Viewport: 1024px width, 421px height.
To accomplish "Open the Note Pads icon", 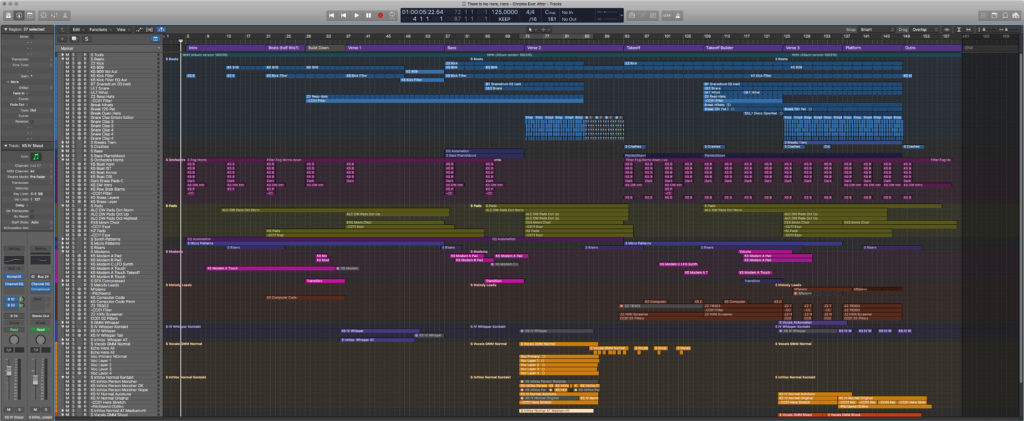I will (993, 14).
